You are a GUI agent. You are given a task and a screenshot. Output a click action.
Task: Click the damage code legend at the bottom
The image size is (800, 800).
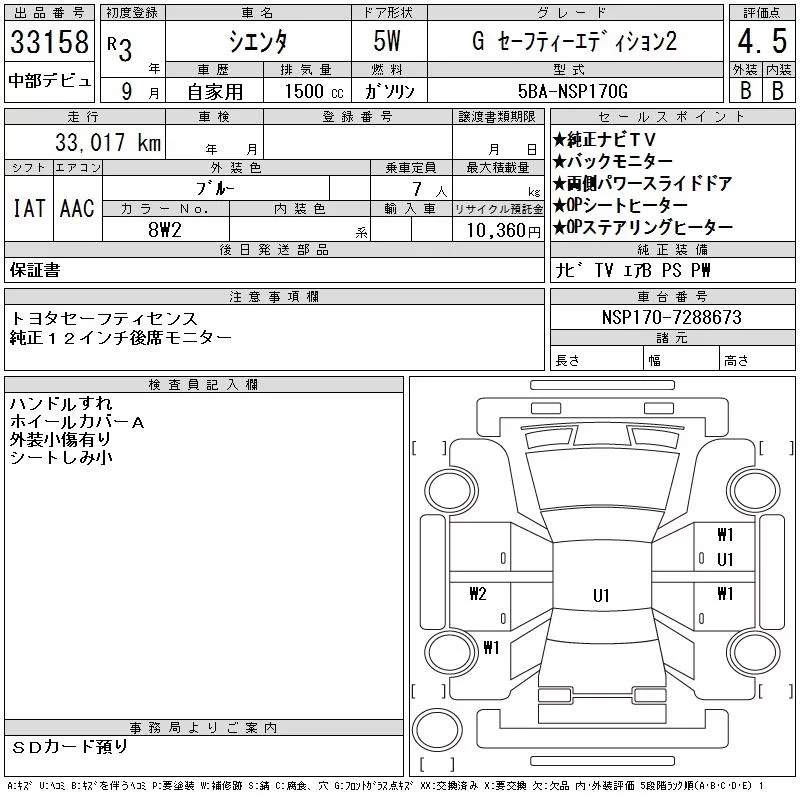pos(385,786)
